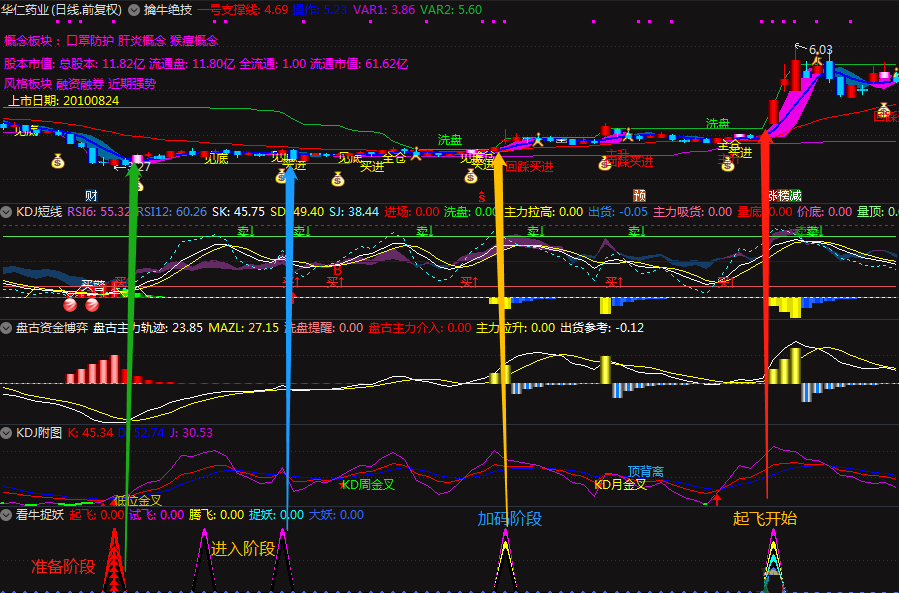This screenshot has width=899, height=593.
Task: Expand the KDJ短线 indicator panel menu
Action: click(6, 212)
